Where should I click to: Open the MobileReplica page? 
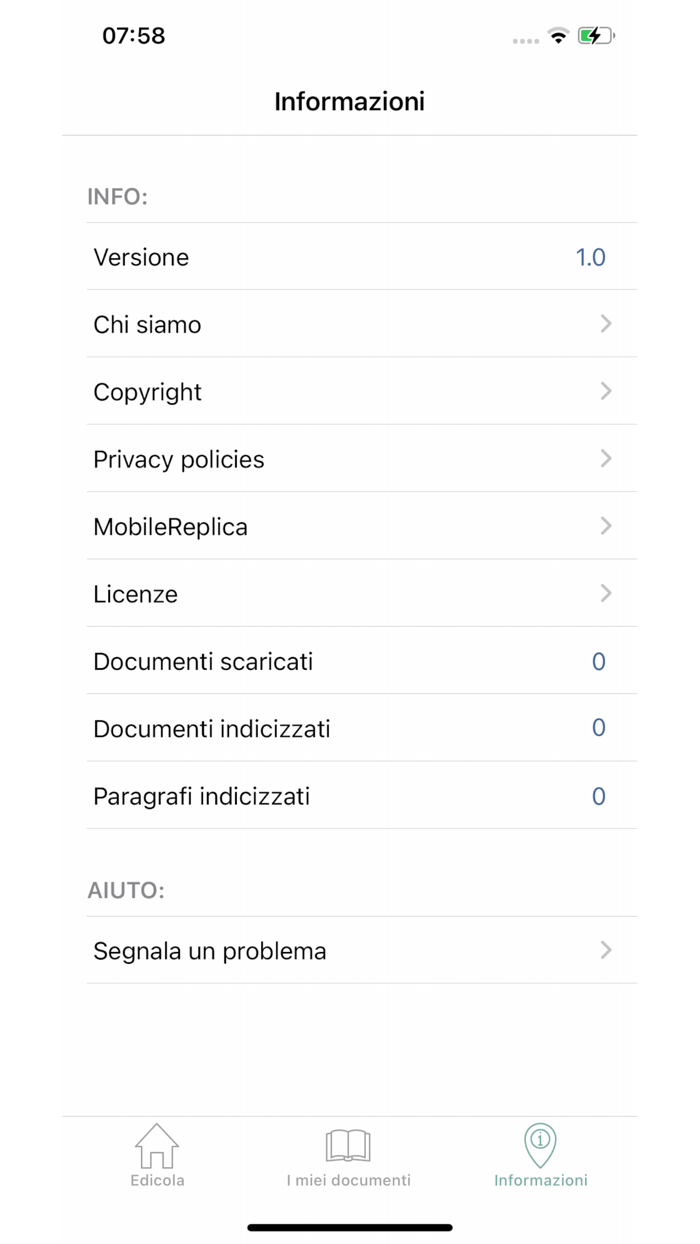click(x=350, y=526)
